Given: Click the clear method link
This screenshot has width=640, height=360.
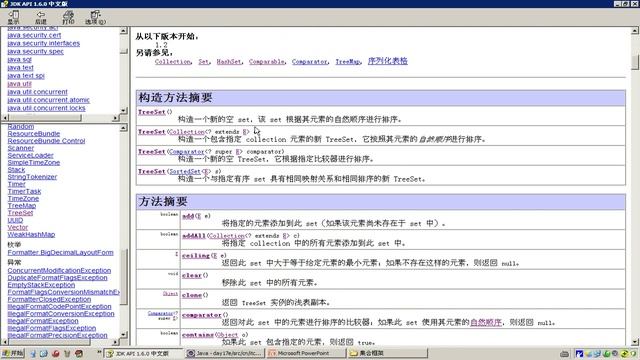Looking at the screenshot, I should click(192, 276).
